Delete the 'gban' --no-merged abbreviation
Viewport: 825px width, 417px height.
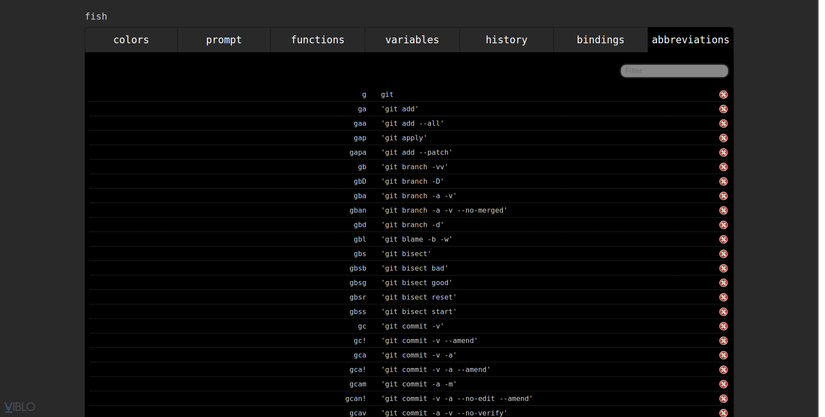tap(723, 210)
